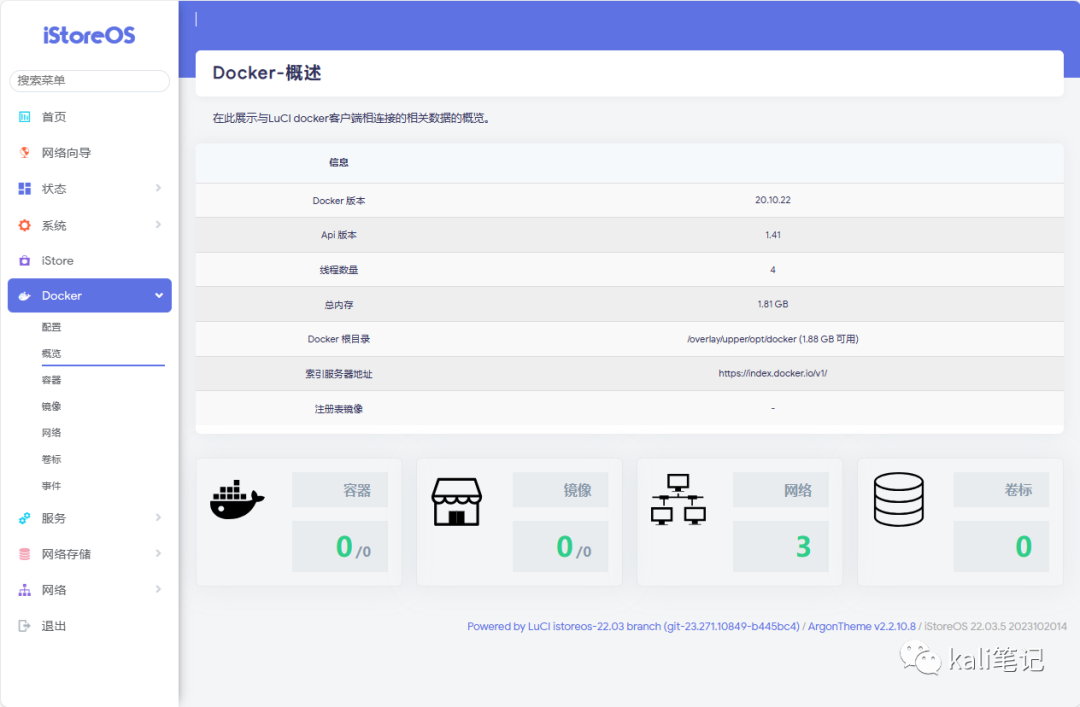
Task: Select the Docker 卷标 submenu
Action: pos(51,459)
